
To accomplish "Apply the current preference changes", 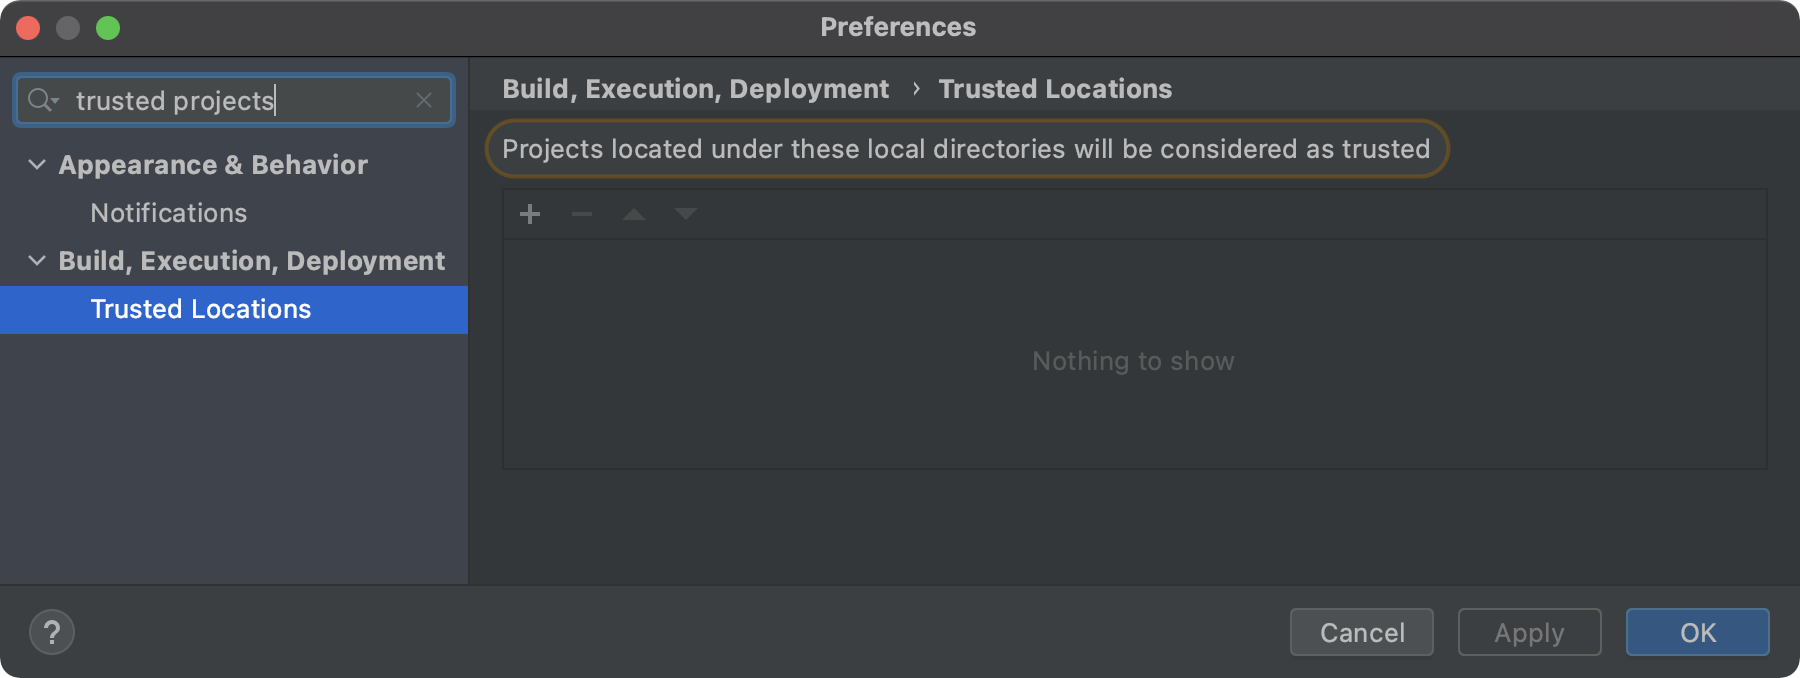I will tap(1528, 632).
